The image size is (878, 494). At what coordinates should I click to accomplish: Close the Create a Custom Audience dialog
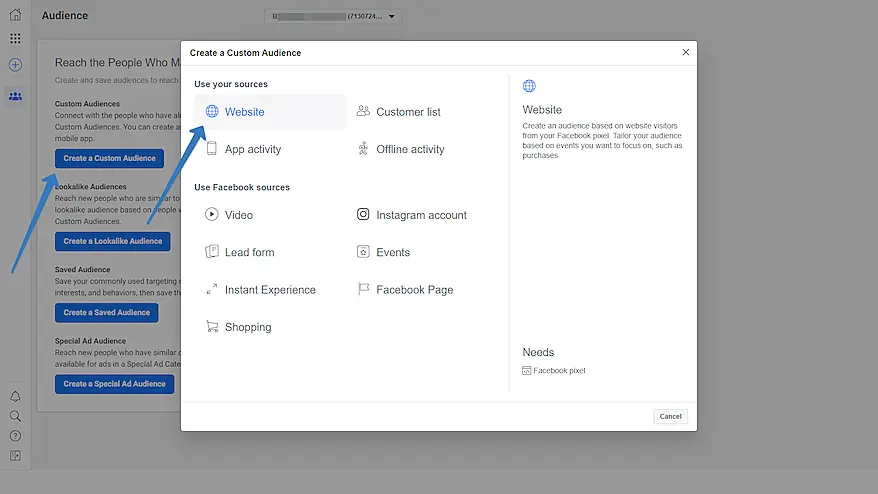click(685, 52)
